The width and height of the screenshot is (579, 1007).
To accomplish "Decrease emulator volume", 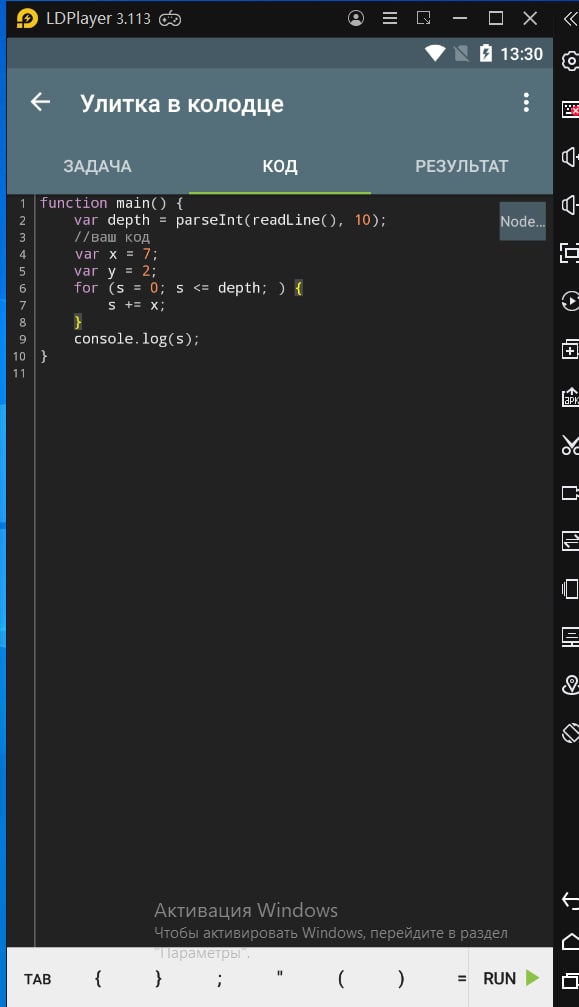I will [570, 205].
